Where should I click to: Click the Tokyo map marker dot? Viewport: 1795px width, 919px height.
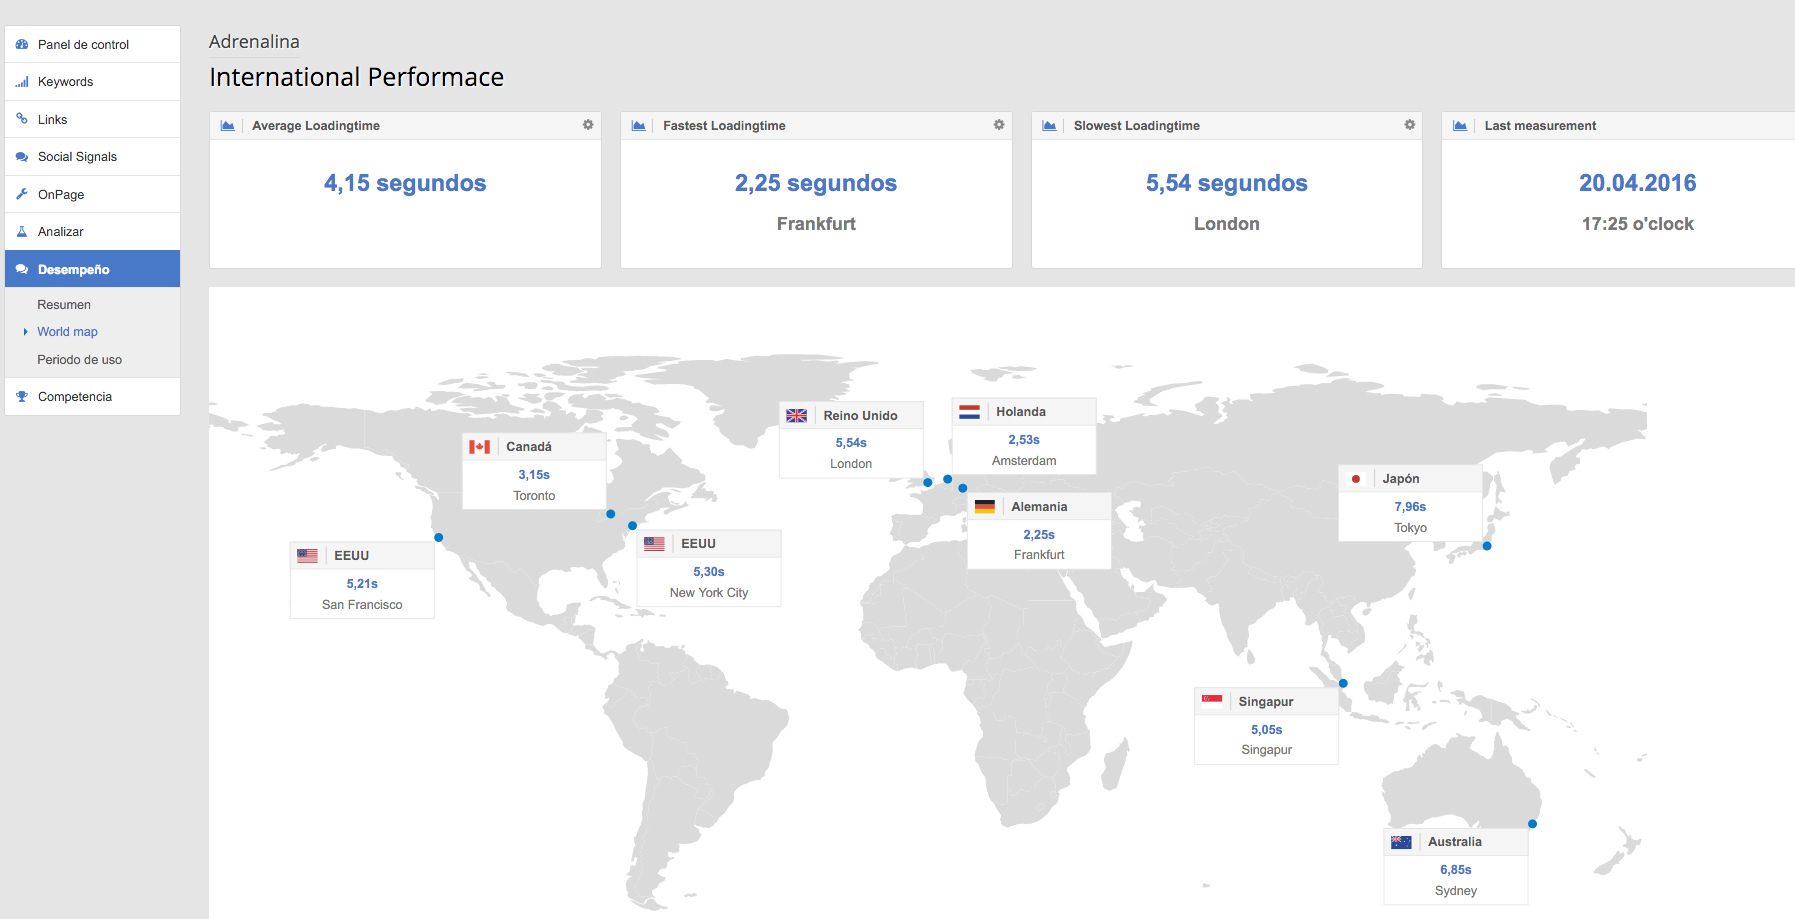coord(1487,546)
